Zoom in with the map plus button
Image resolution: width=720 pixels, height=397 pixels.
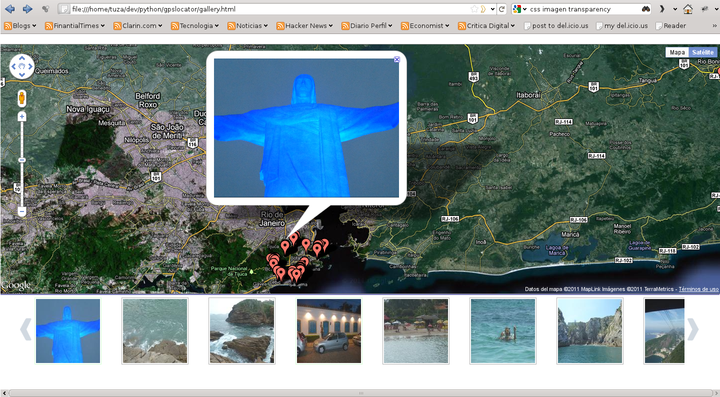pos(22,117)
